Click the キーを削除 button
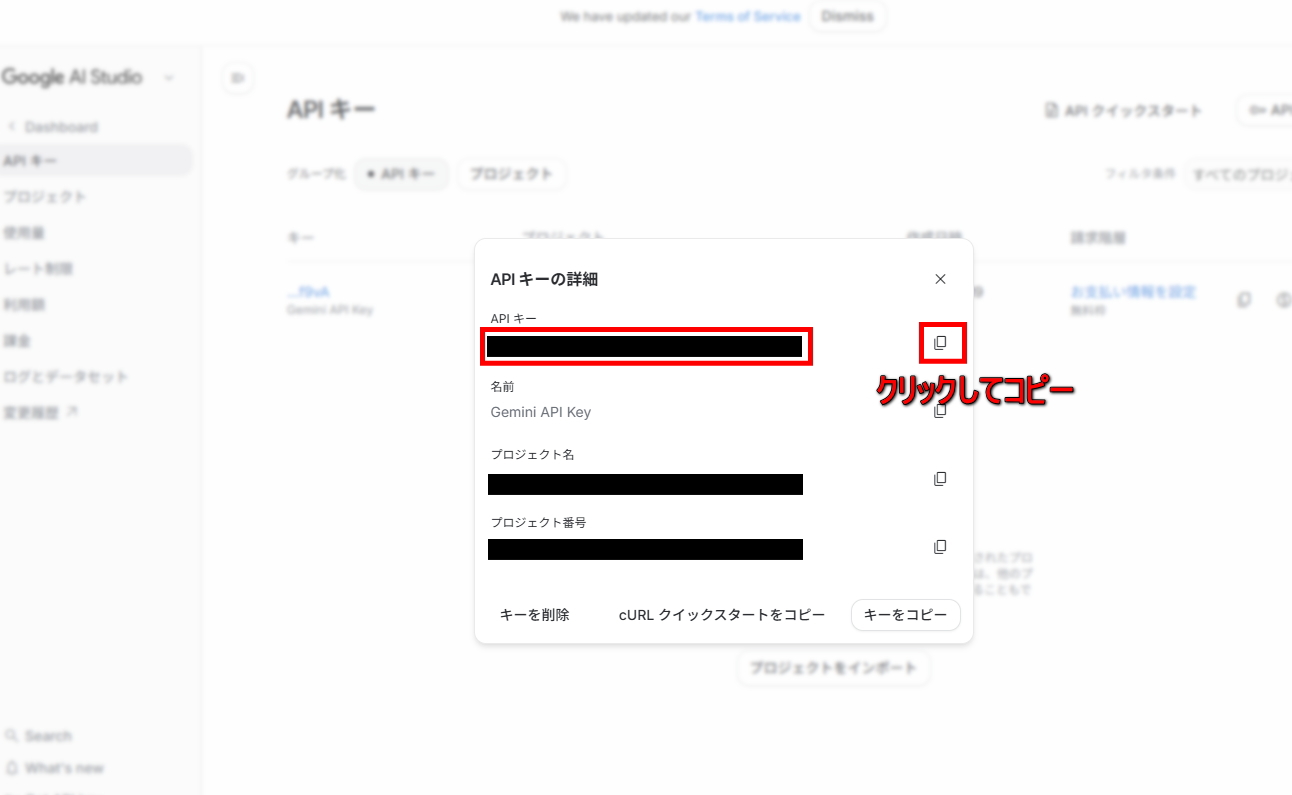The width and height of the screenshot is (1292, 795). [x=535, y=615]
